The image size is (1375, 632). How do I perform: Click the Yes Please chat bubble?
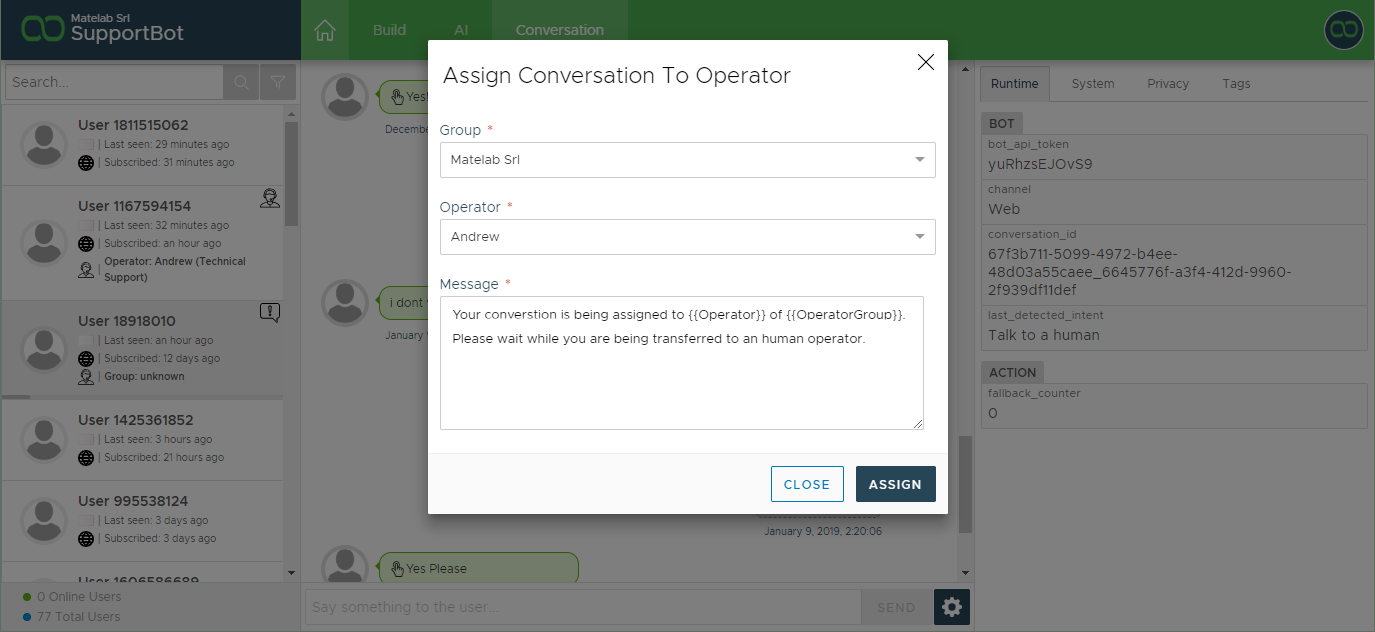(478, 568)
